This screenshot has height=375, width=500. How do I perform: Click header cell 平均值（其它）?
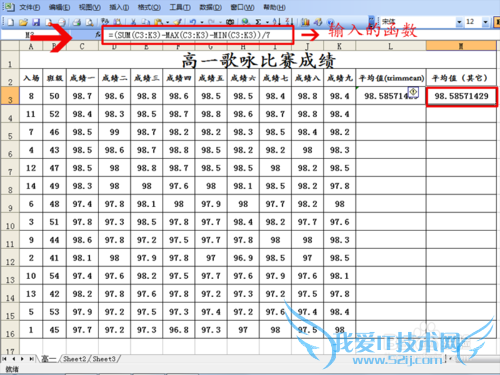coord(461,78)
